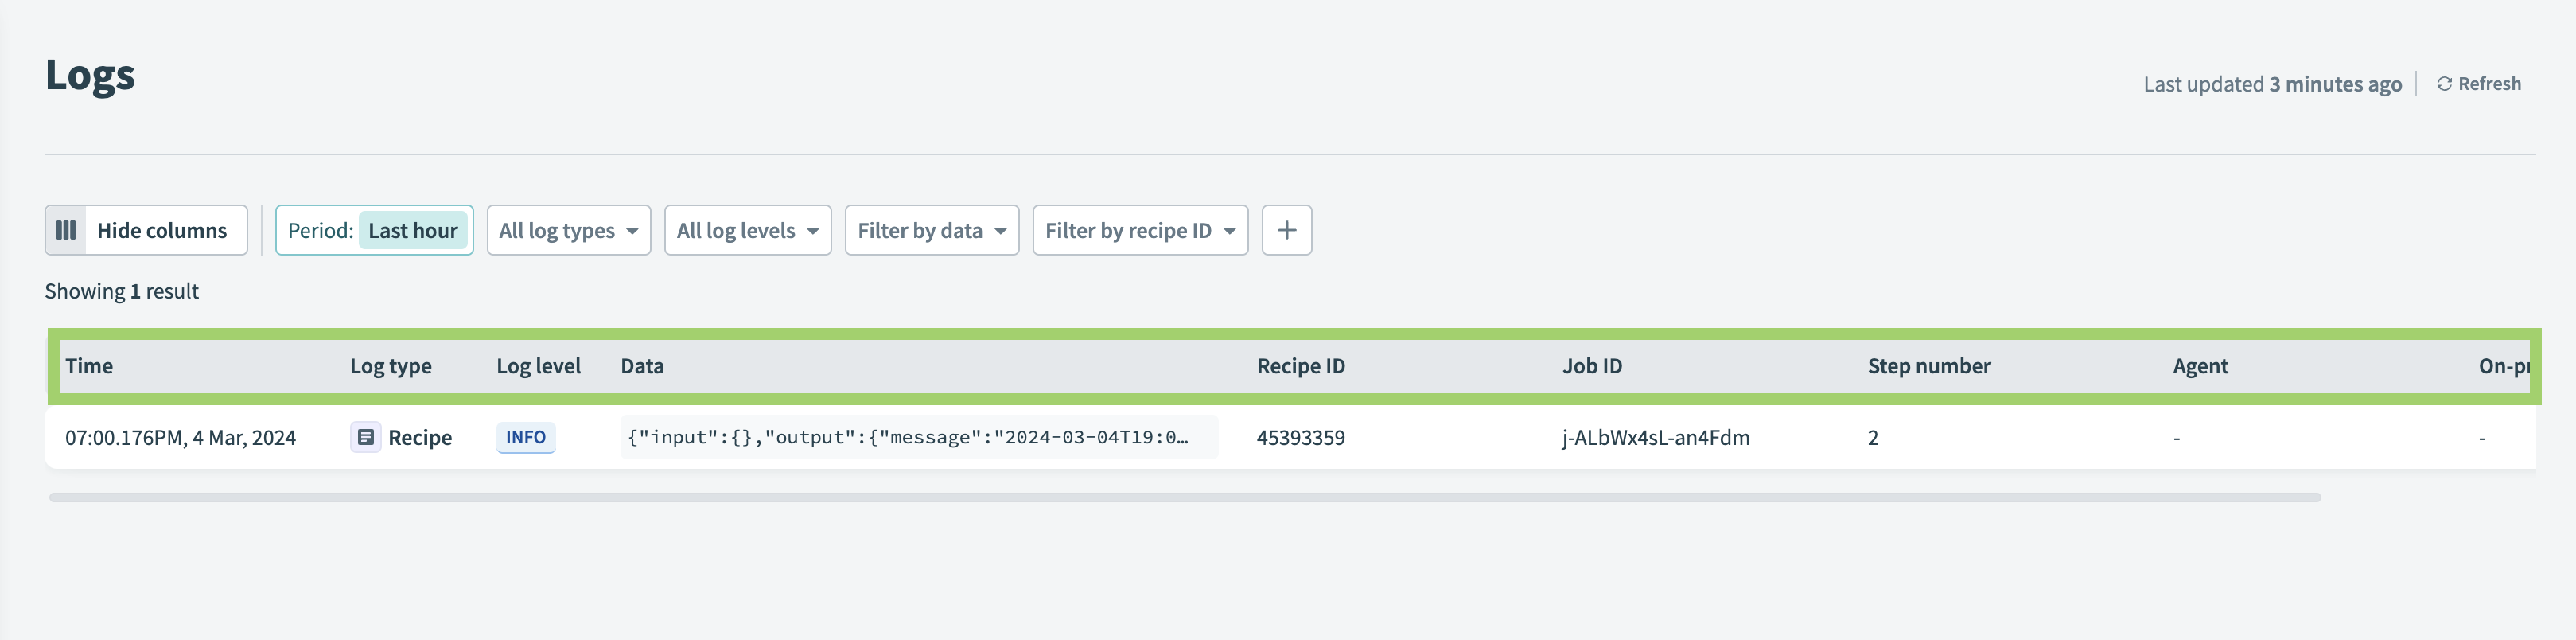Open the Filter by recipe ID dropdown
The image size is (2576, 640).
(1140, 230)
